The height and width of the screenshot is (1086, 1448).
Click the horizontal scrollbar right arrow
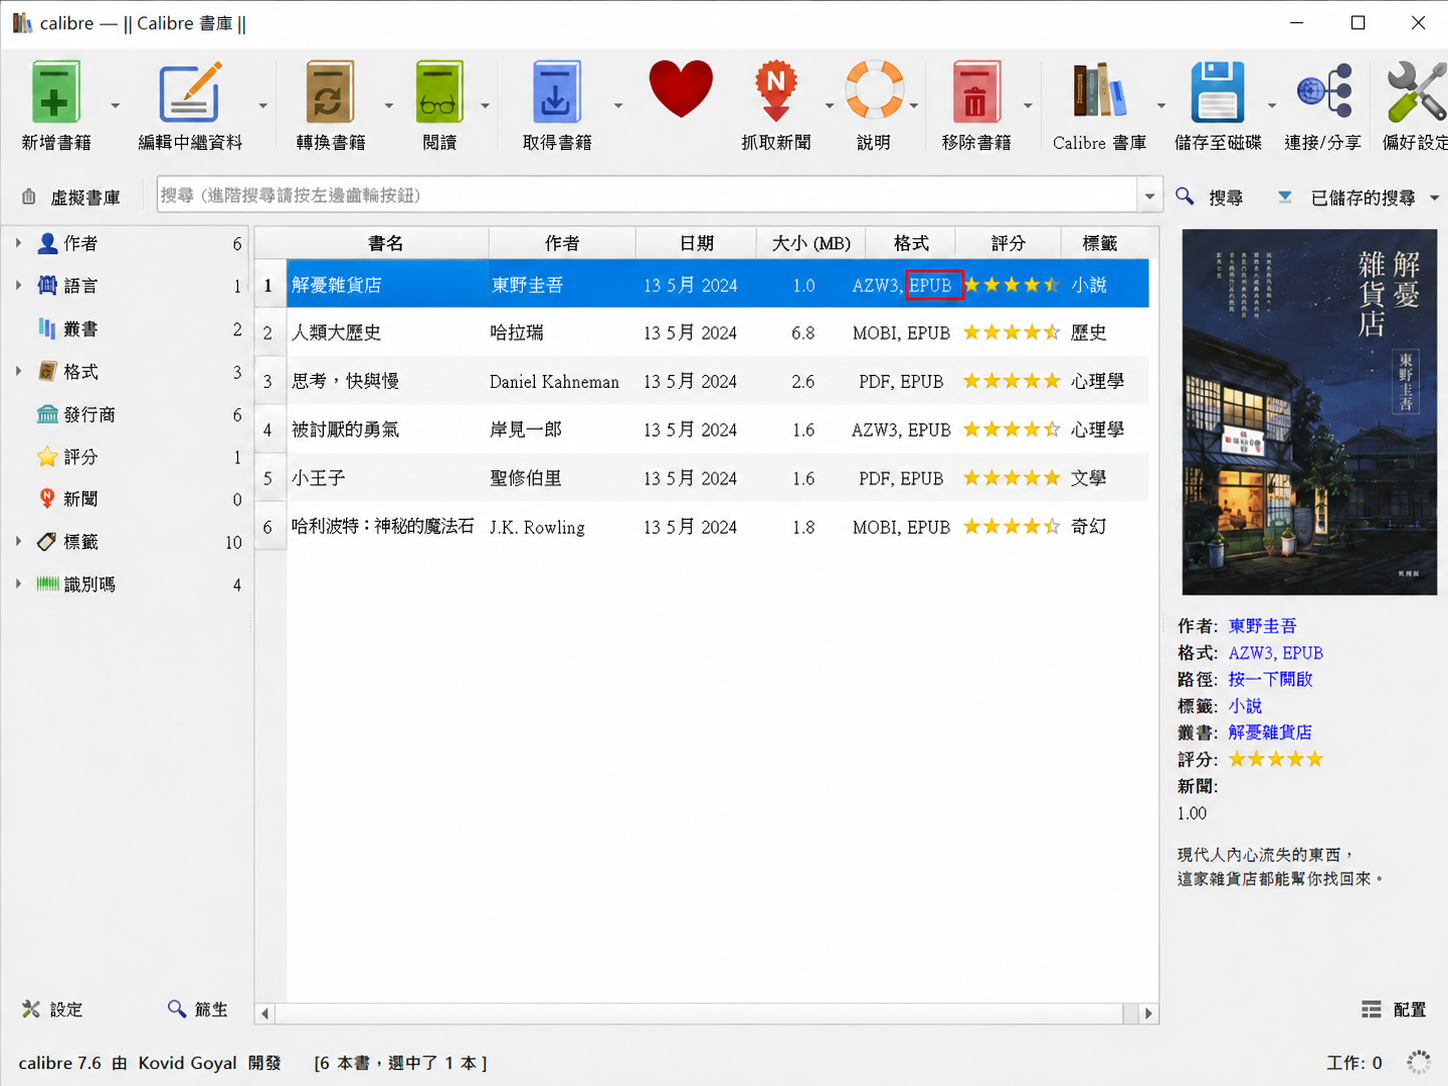(x=1148, y=1013)
